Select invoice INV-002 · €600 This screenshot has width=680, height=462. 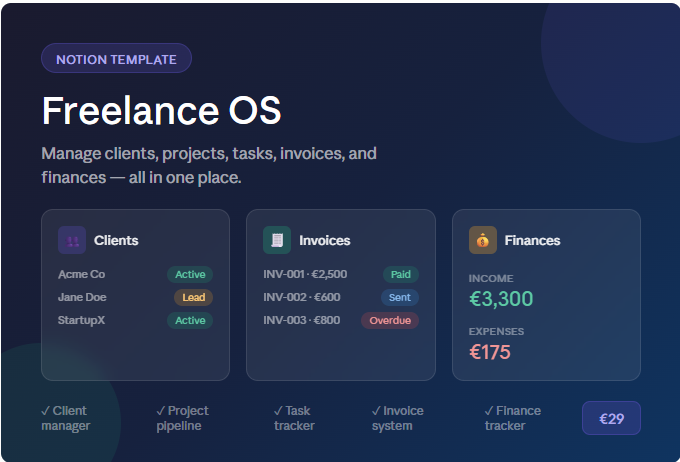pos(341,297)
